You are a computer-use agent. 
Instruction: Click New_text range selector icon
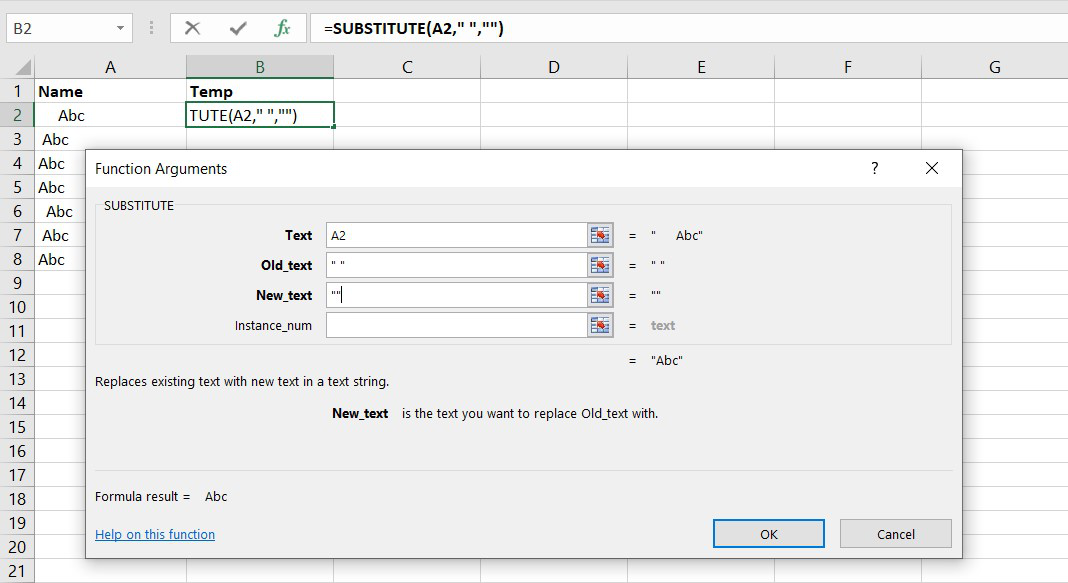(600, 295)
